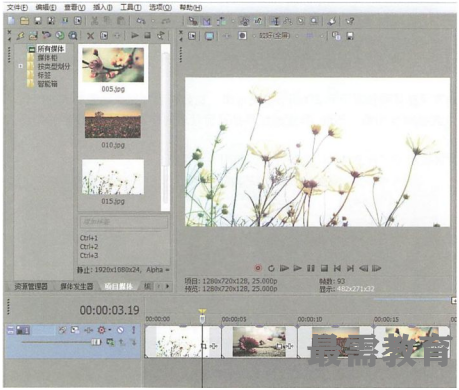The width and height of the screenshot is (459, 390).
Task: Select the Zoom Edit magnifier tool
Action: (314, 21)
